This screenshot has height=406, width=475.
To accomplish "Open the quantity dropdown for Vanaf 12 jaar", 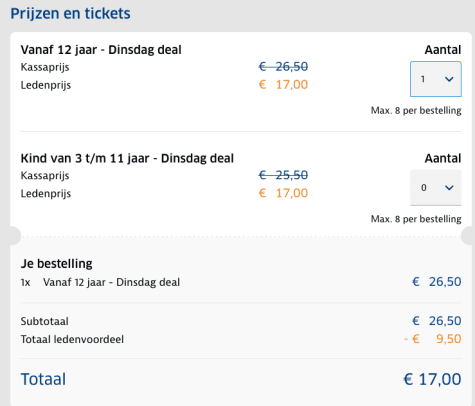I will [x=436, y=79].
